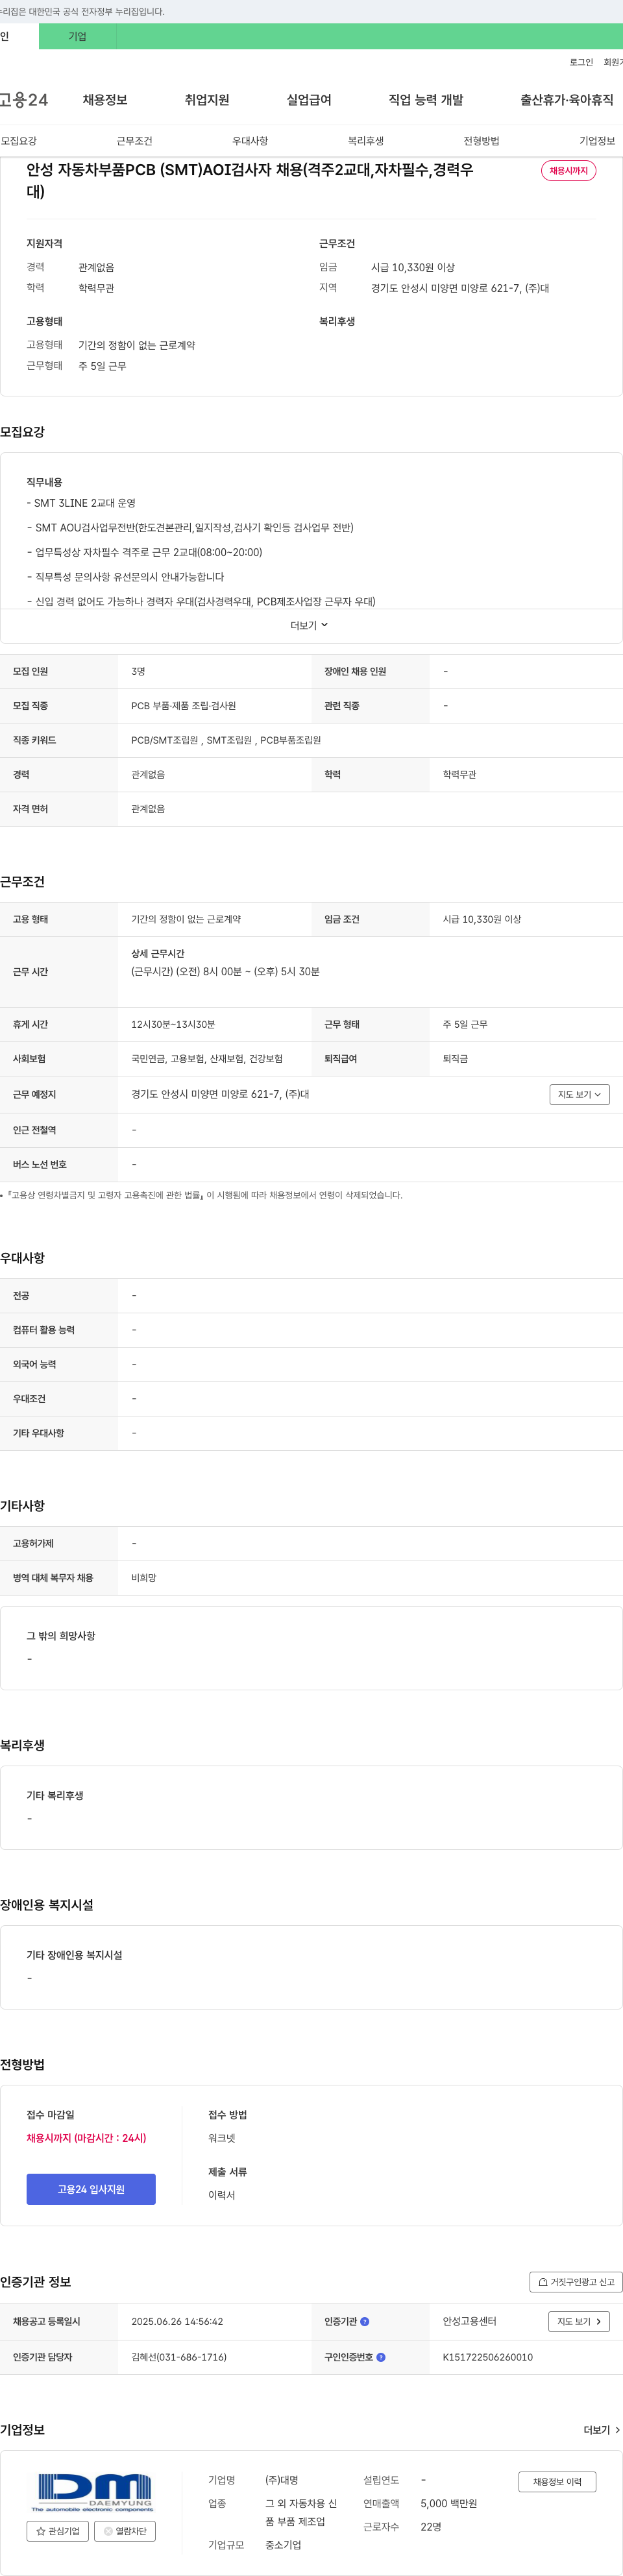This screenshot has height=2576, width=623.
Task: Select the 워크넷 application method text
Action: coord(222,2138)
